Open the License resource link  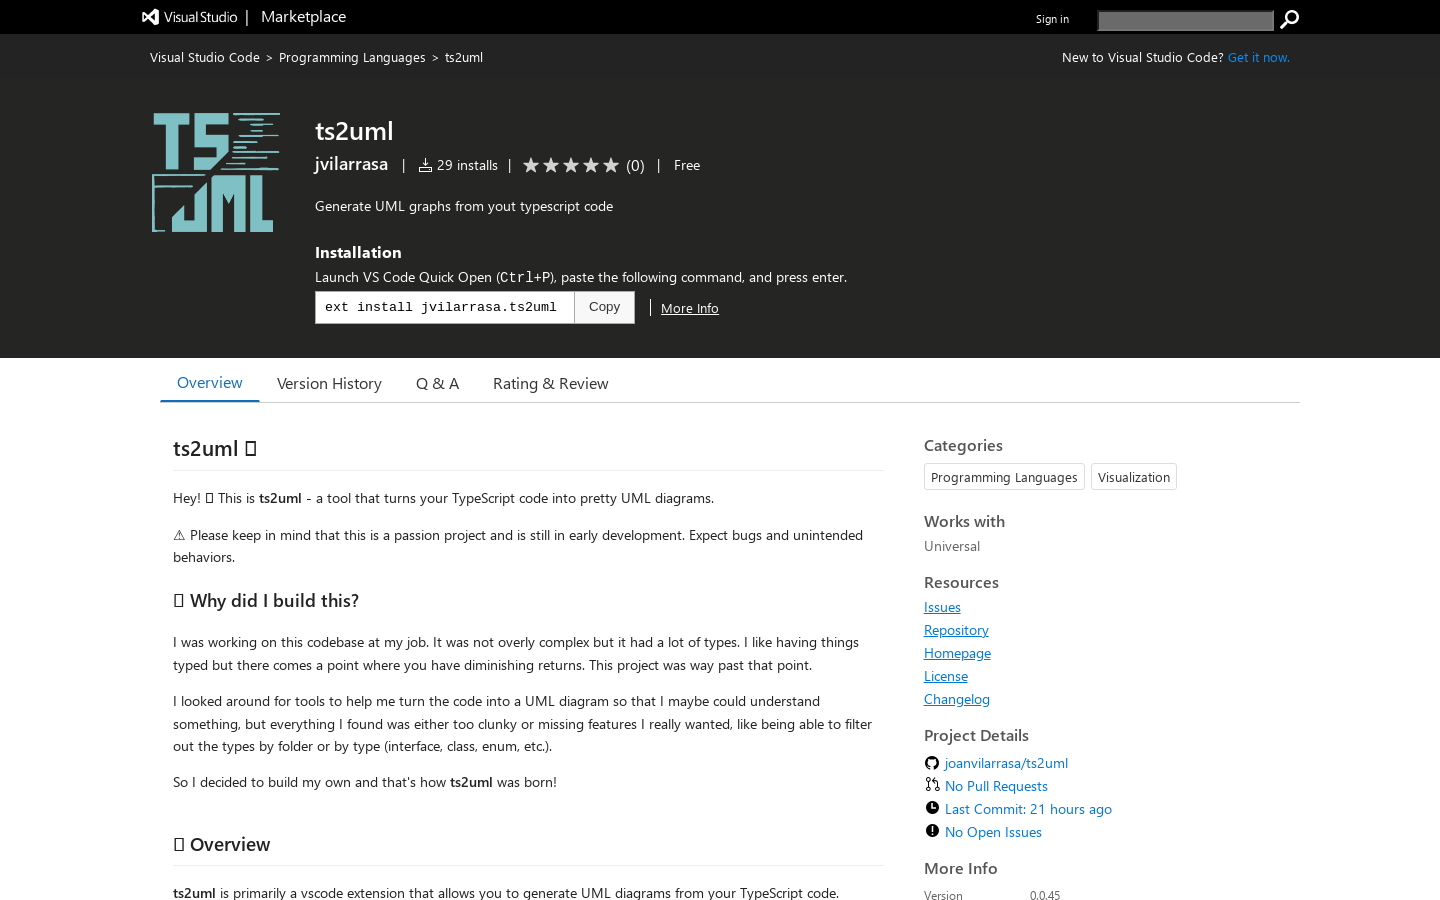pos(946,676)
